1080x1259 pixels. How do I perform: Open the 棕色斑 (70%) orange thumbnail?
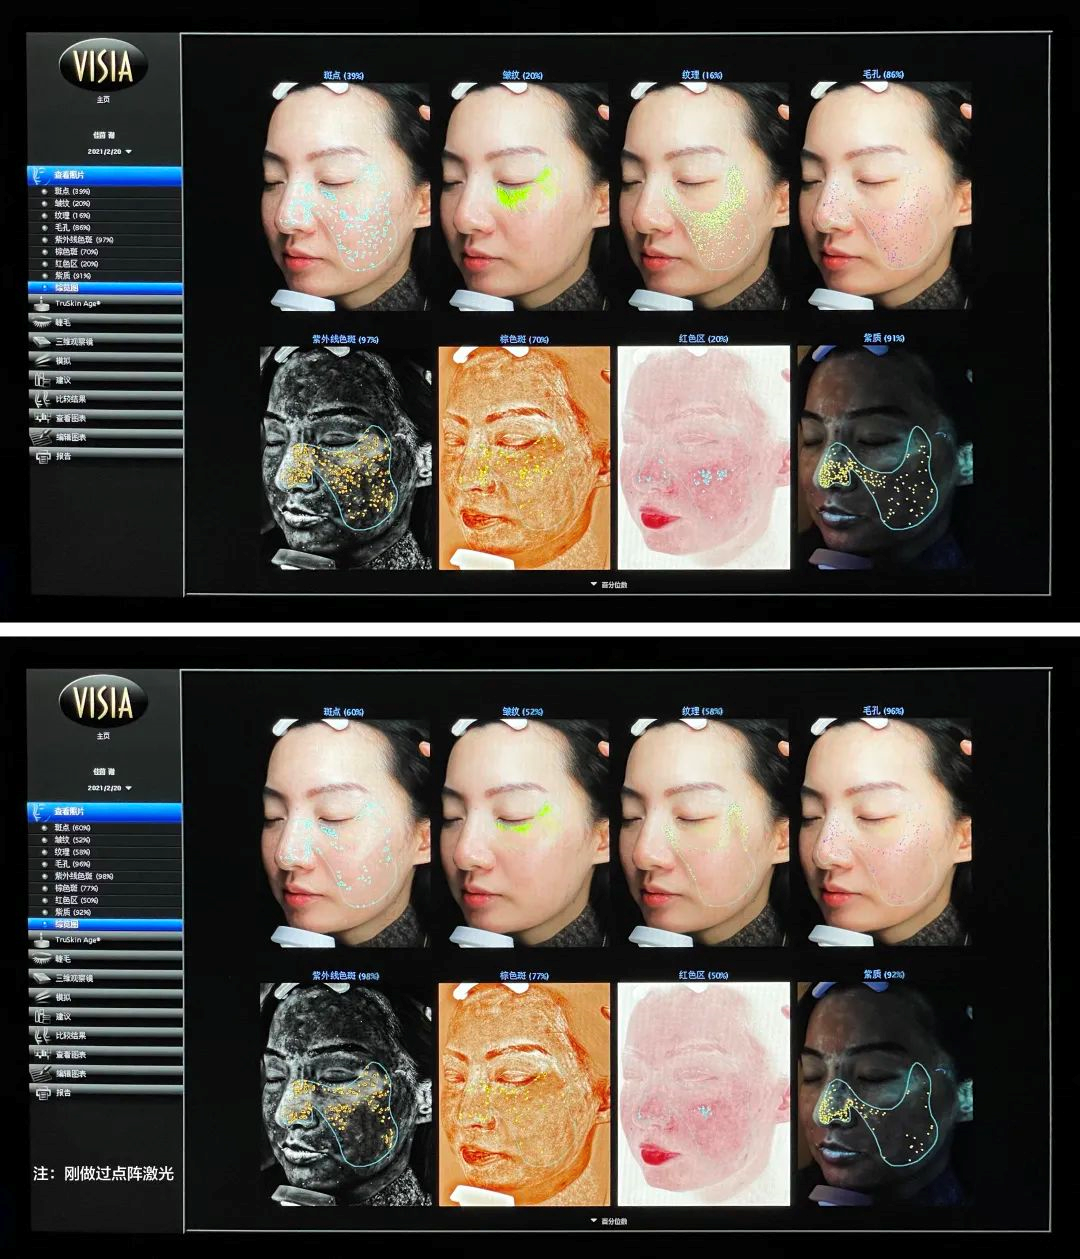[524, 457]
